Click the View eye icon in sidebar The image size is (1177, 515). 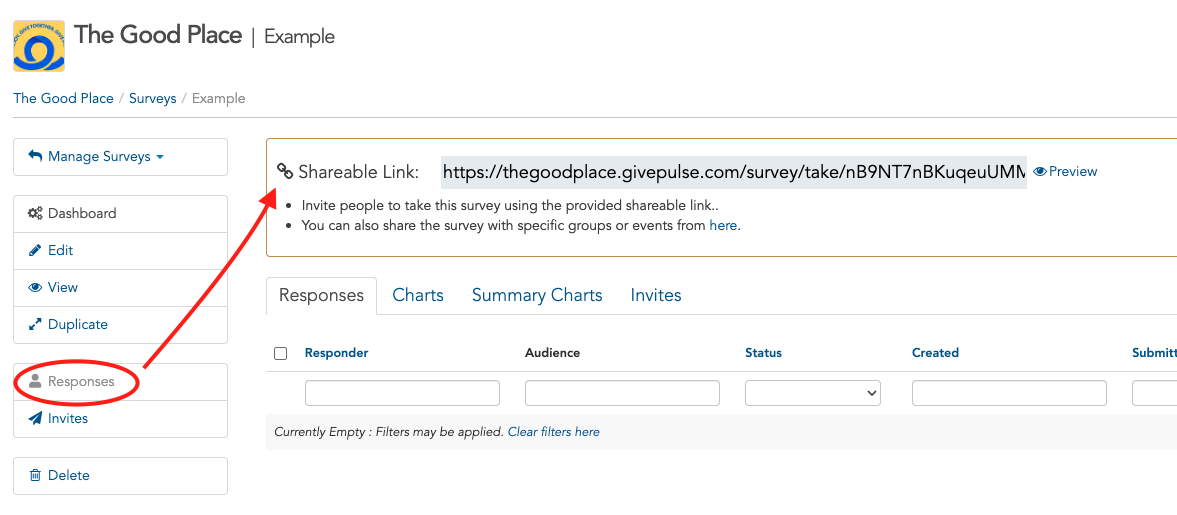35,288
